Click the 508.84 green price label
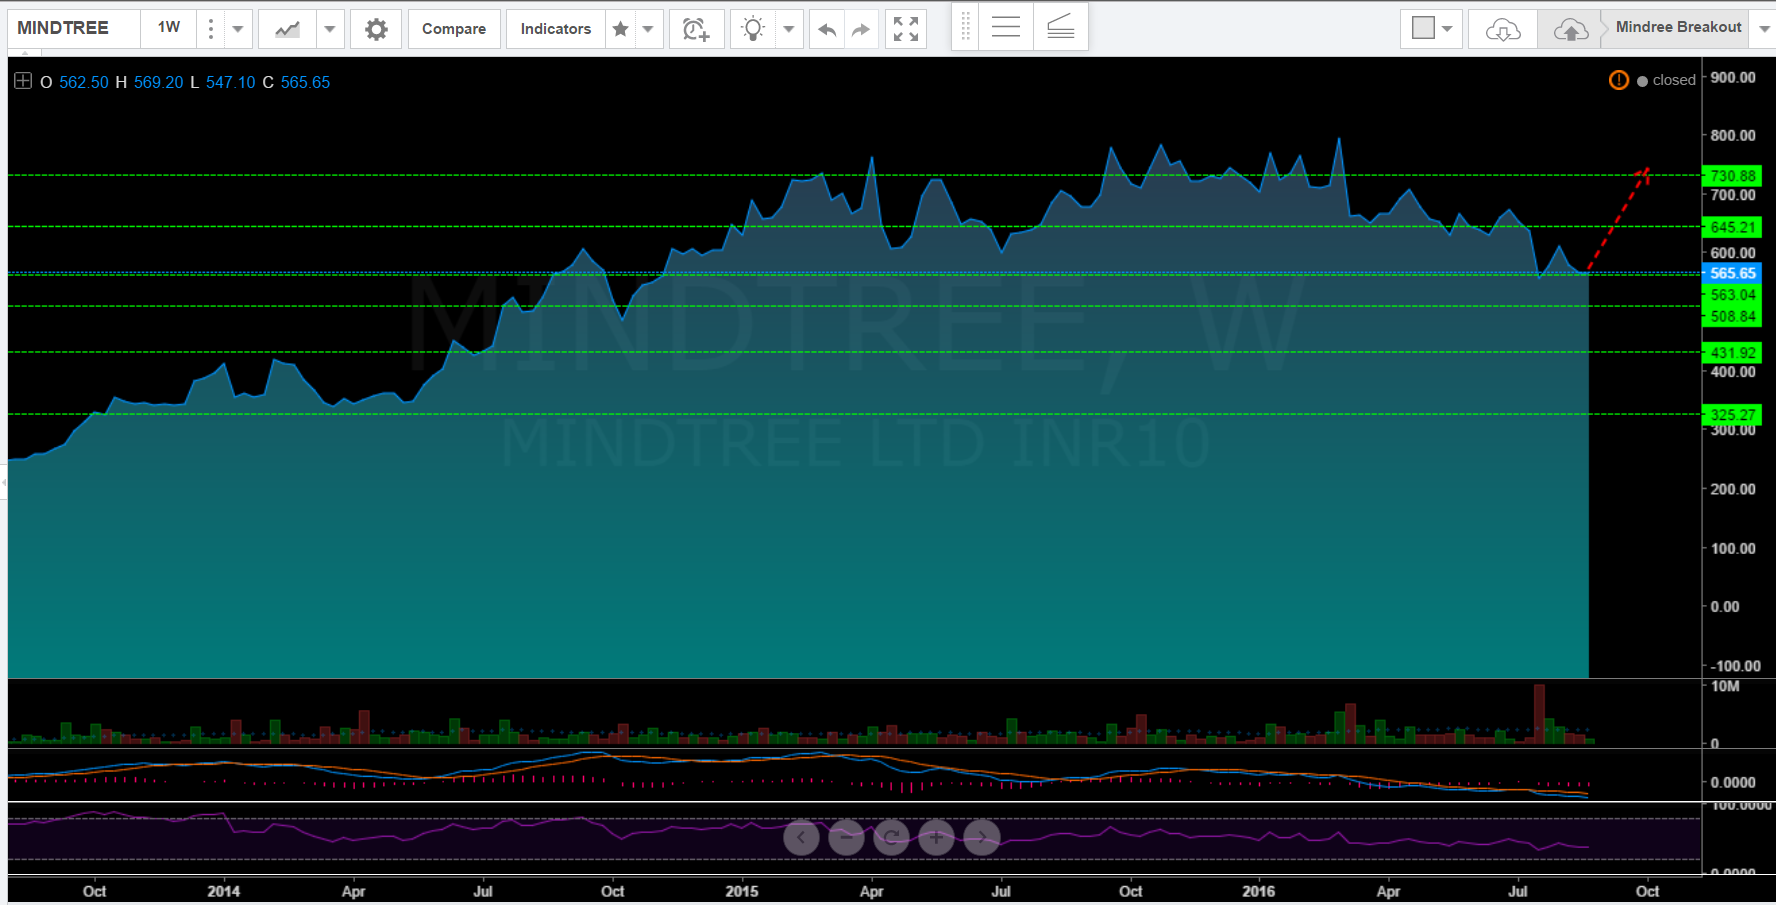The height and width of the screenshot is (905, 1776). coord(1732,317)
